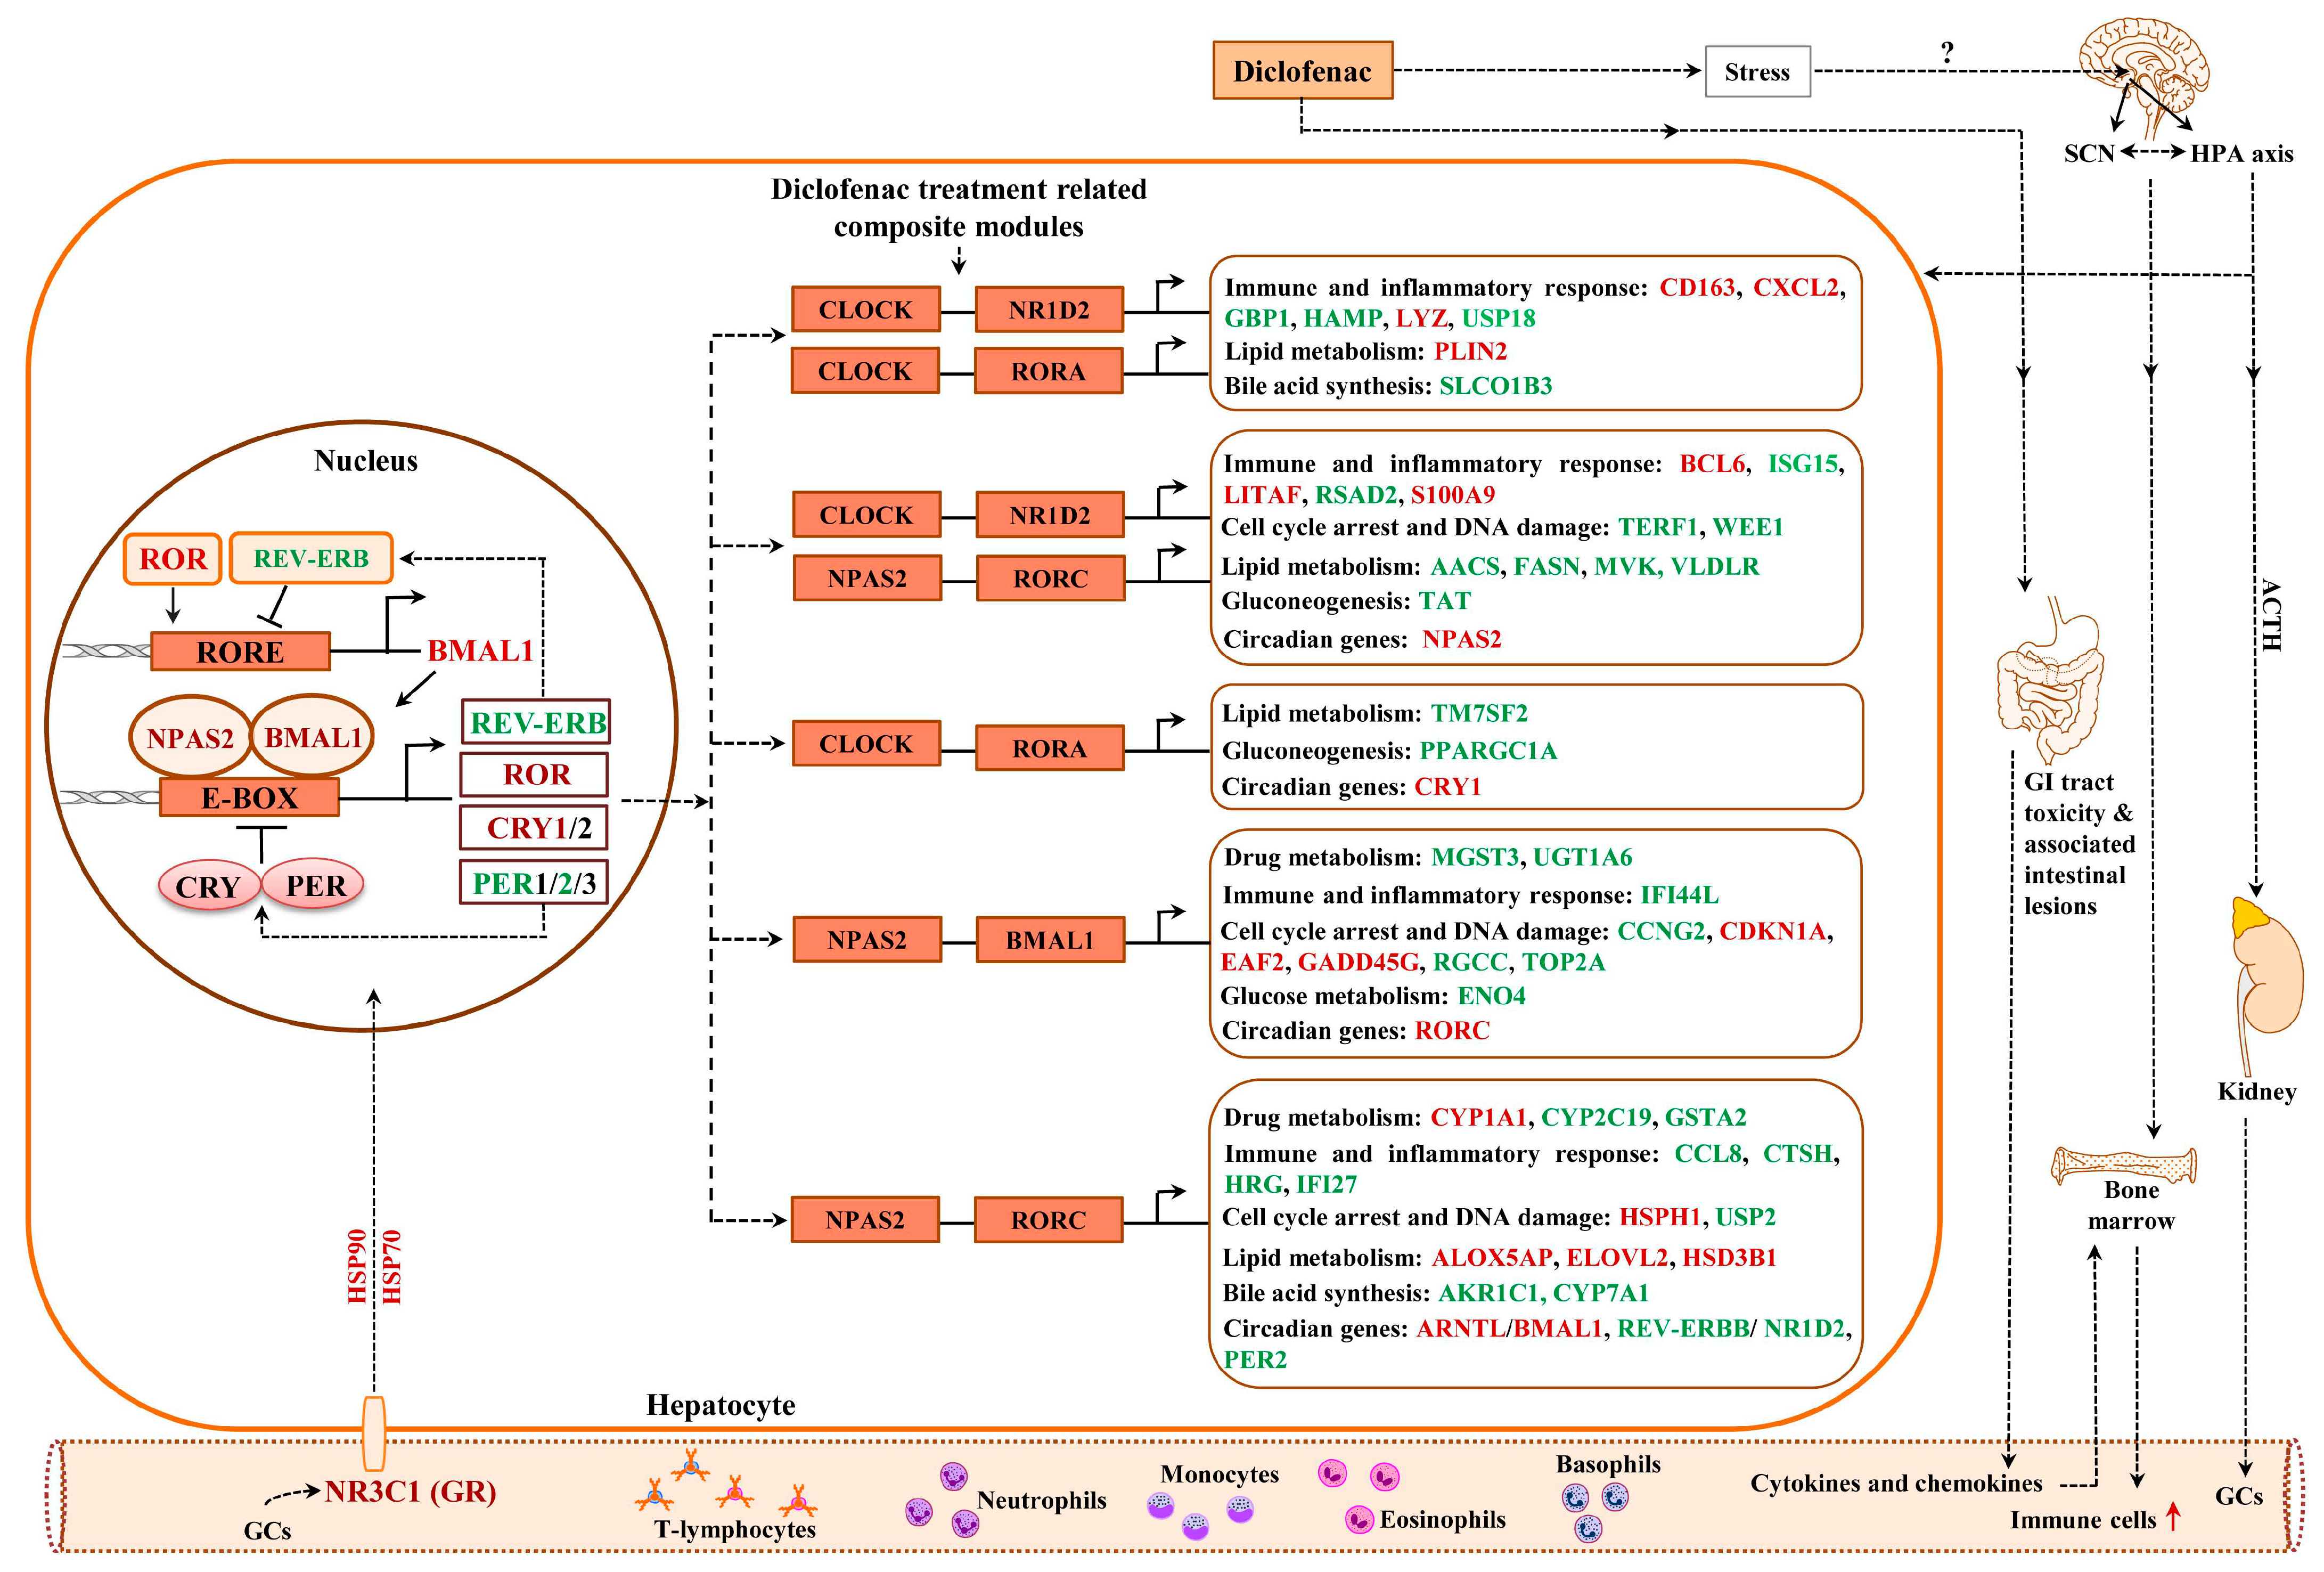
Task: Select the Stress box
Action: pos(1757,72)
